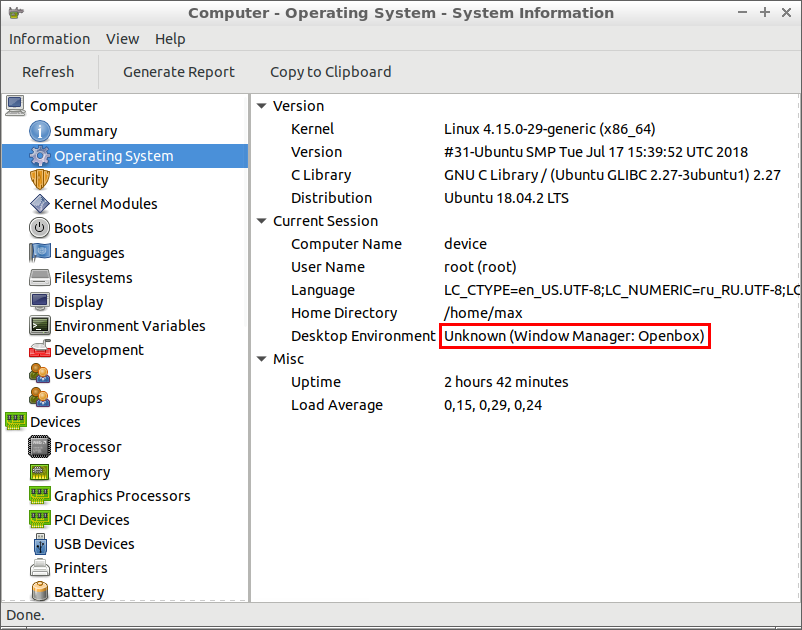Click the Devices category icon

click(x=15, y=421)
